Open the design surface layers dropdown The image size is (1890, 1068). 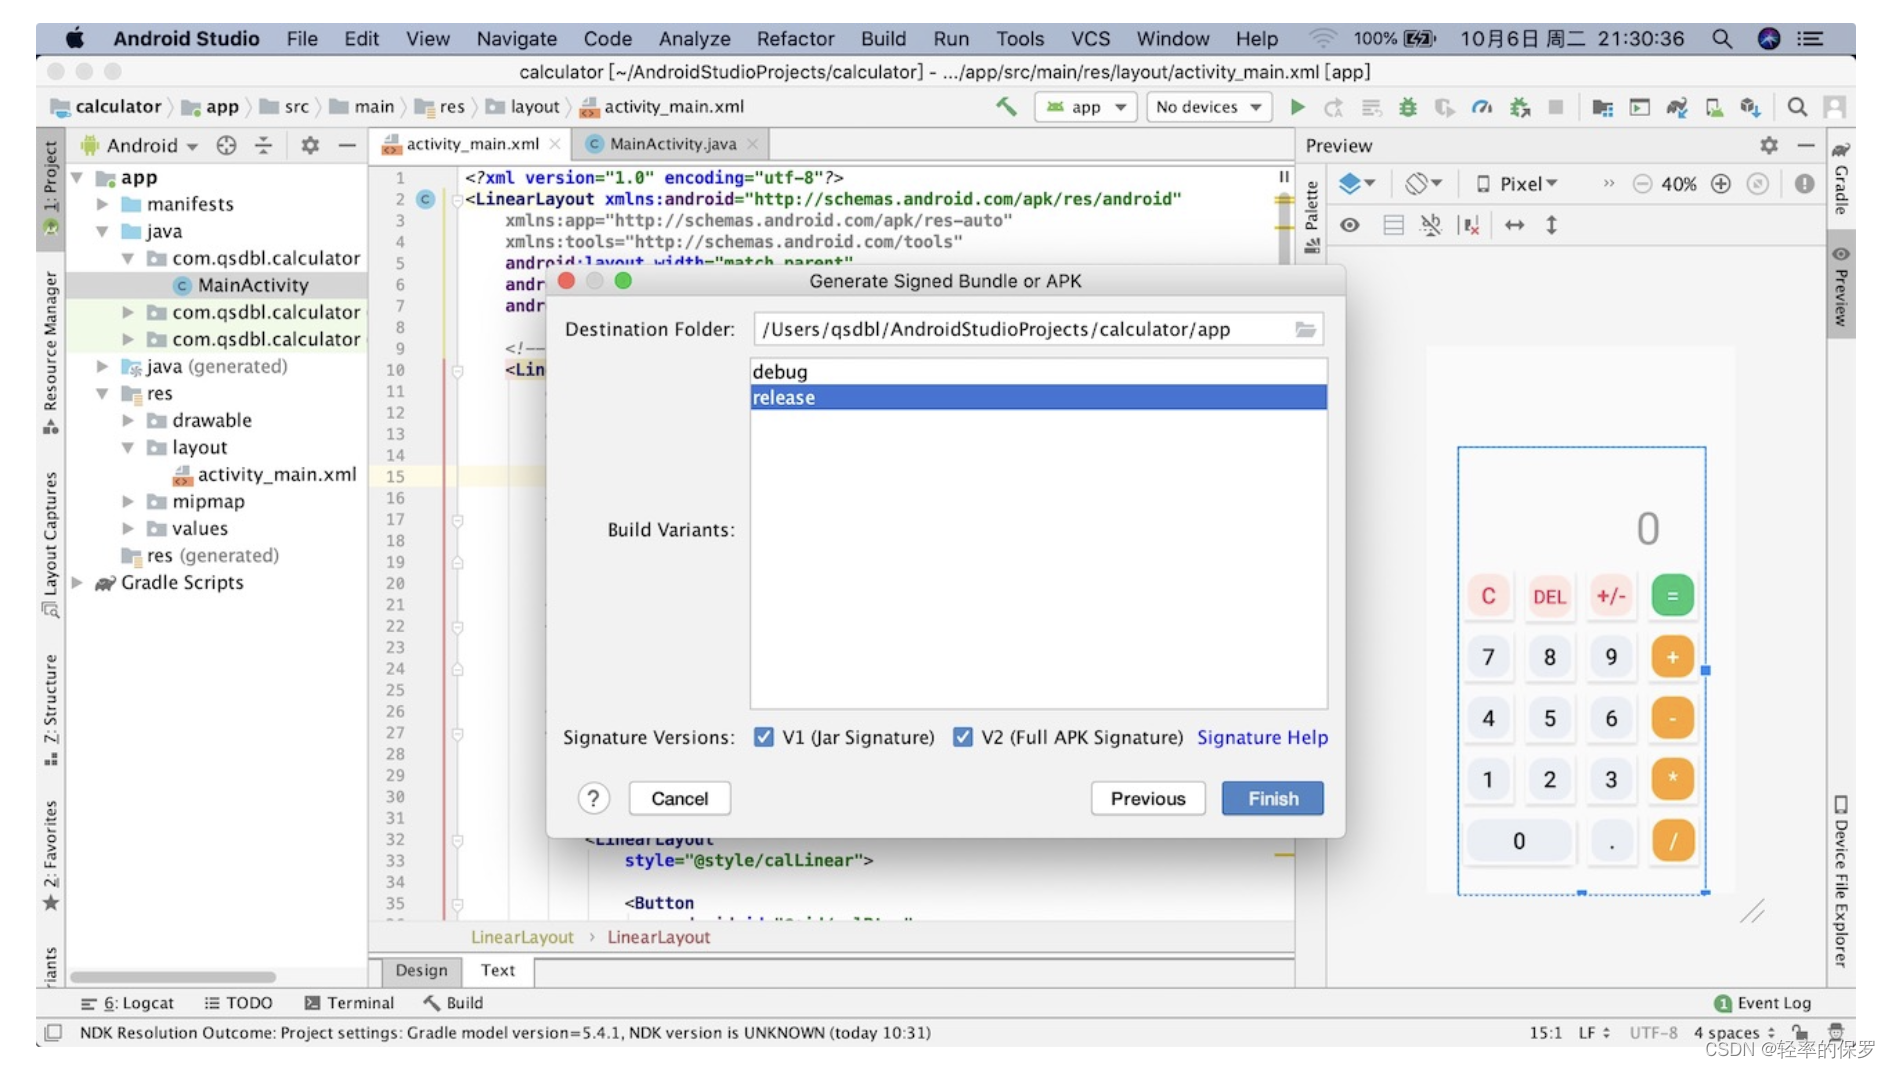coord(1357,184)
